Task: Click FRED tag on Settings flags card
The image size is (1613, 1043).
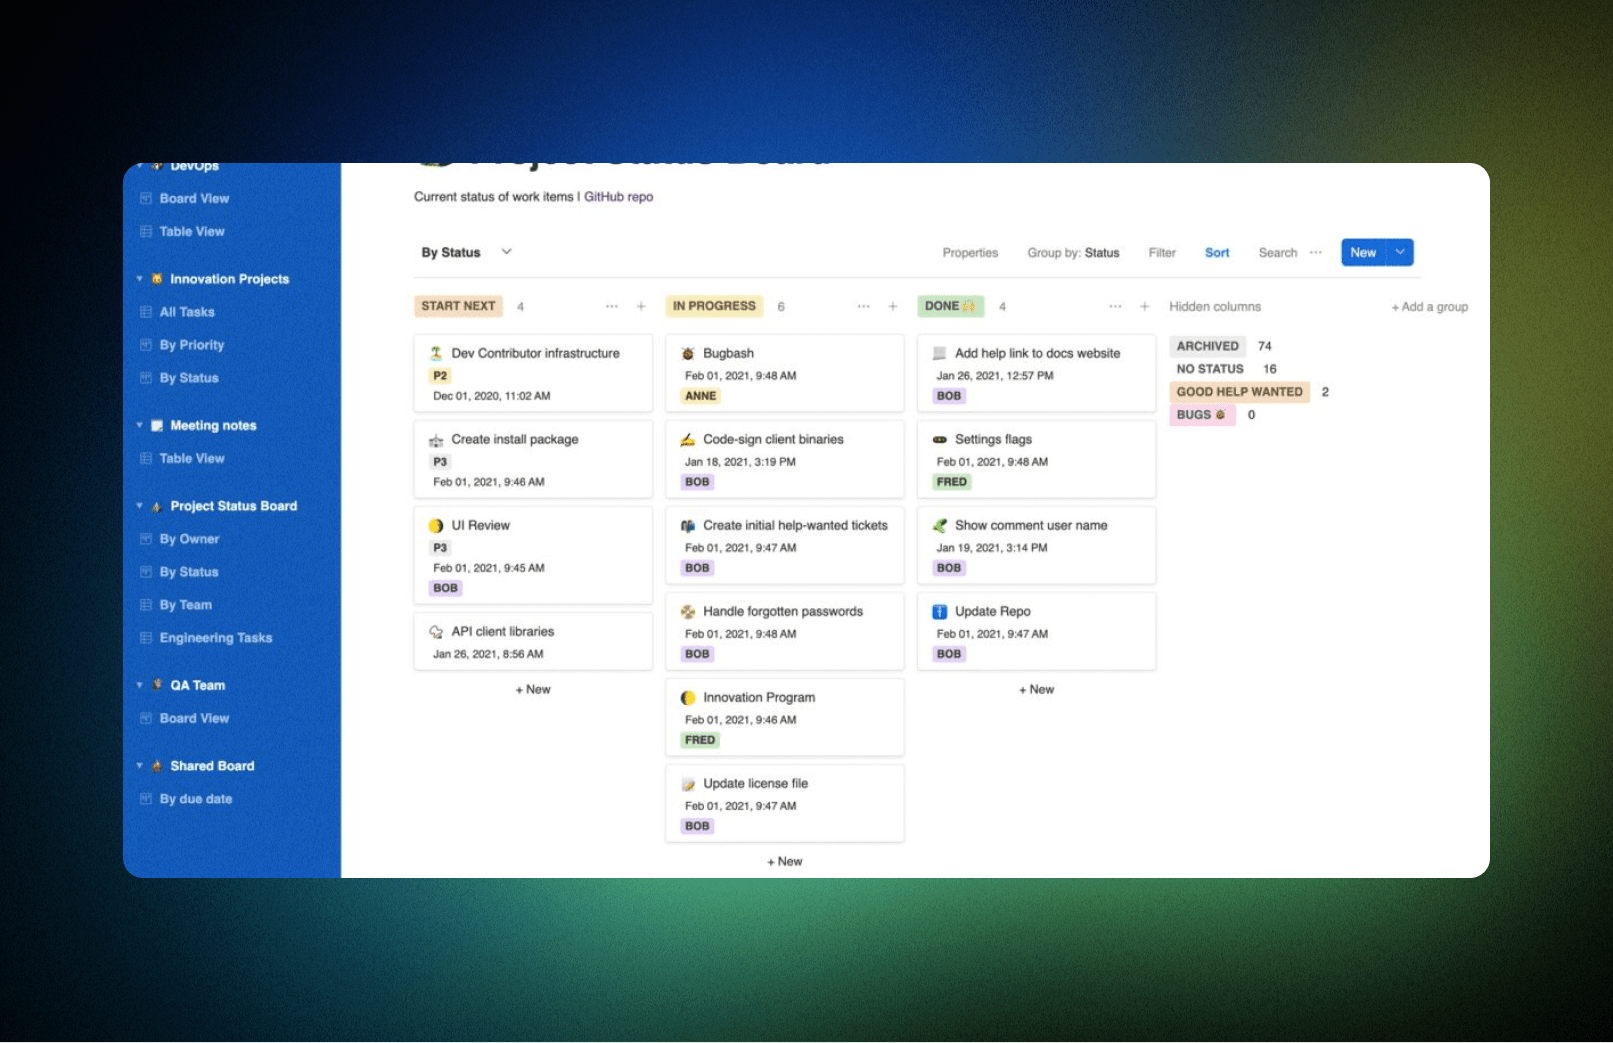Action: pos(952,482)
